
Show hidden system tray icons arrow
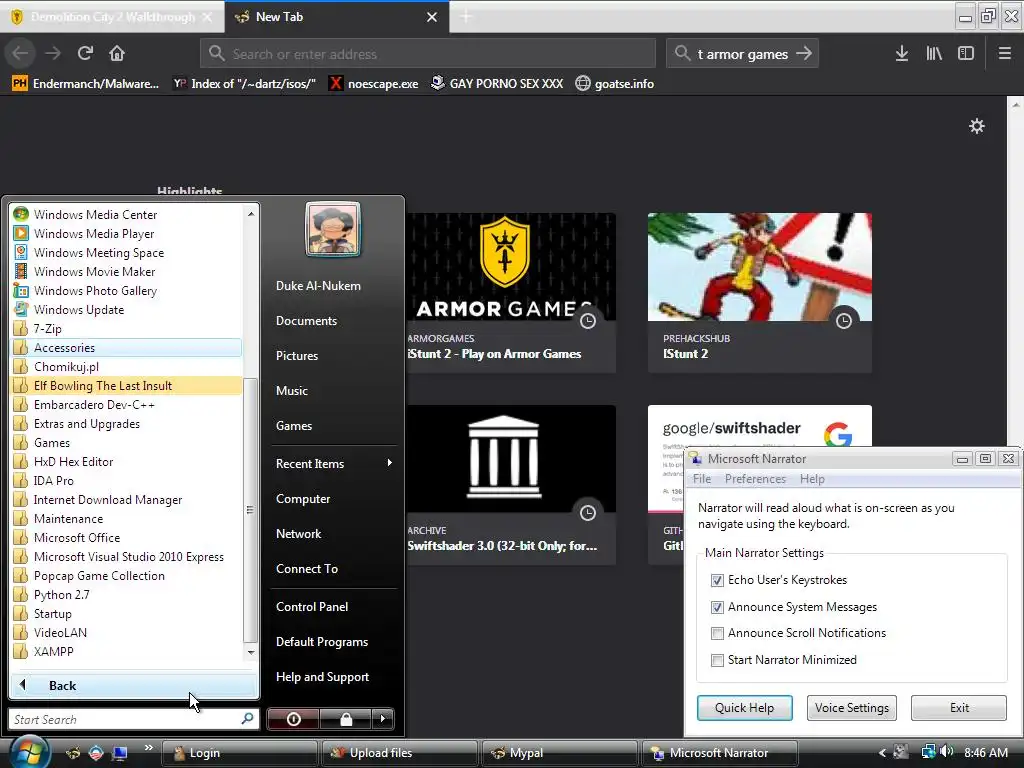point(882,752)
